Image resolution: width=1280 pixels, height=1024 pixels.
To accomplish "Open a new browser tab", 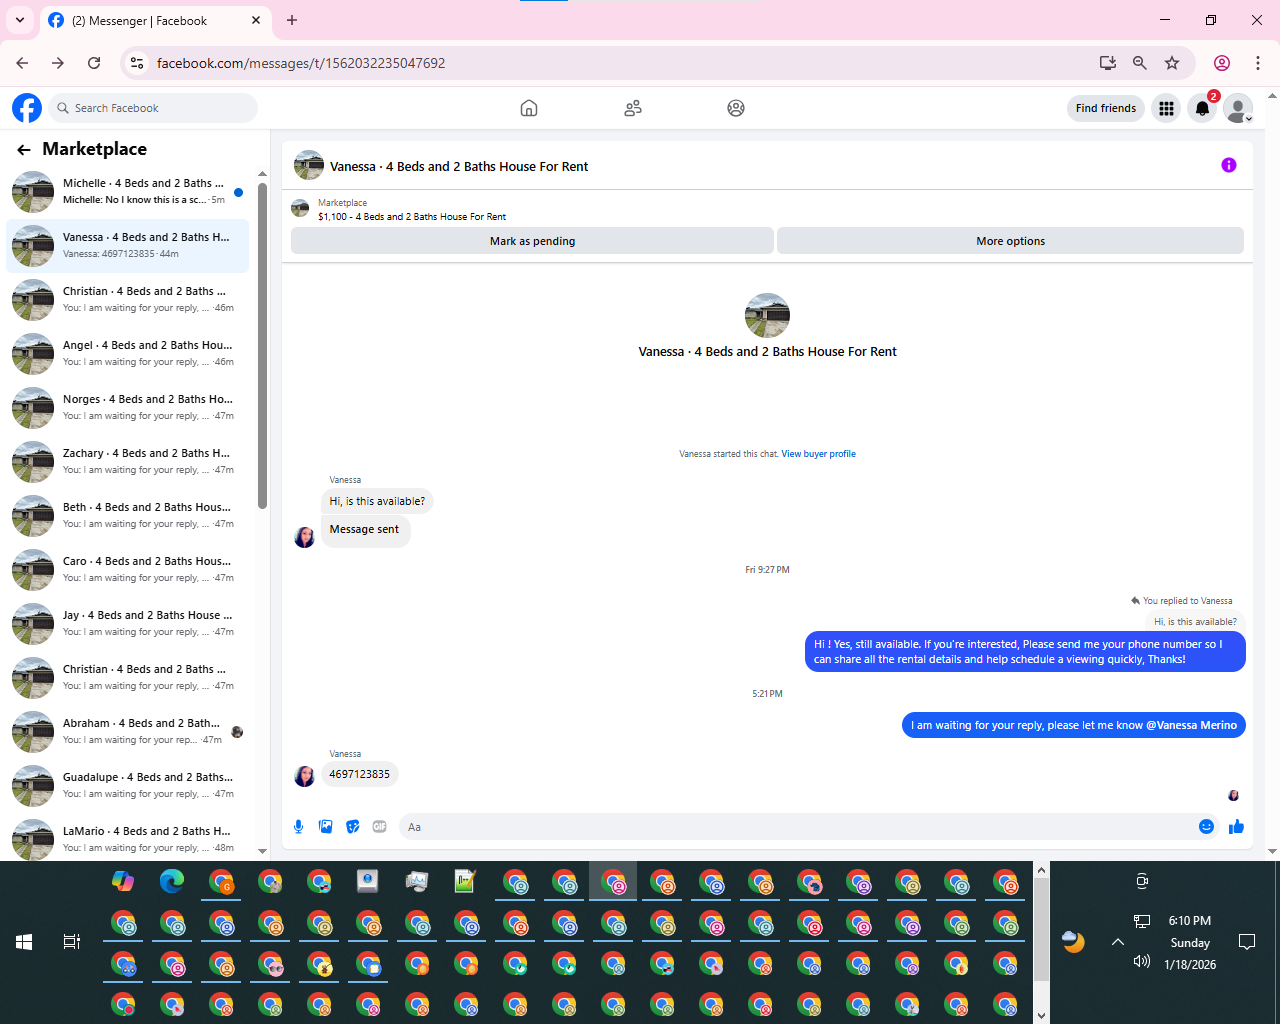I will [292, 20].
